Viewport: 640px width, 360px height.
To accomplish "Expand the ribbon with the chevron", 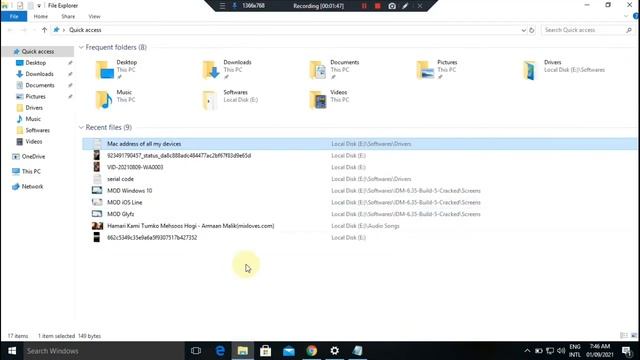I will [x=626, y=16].
